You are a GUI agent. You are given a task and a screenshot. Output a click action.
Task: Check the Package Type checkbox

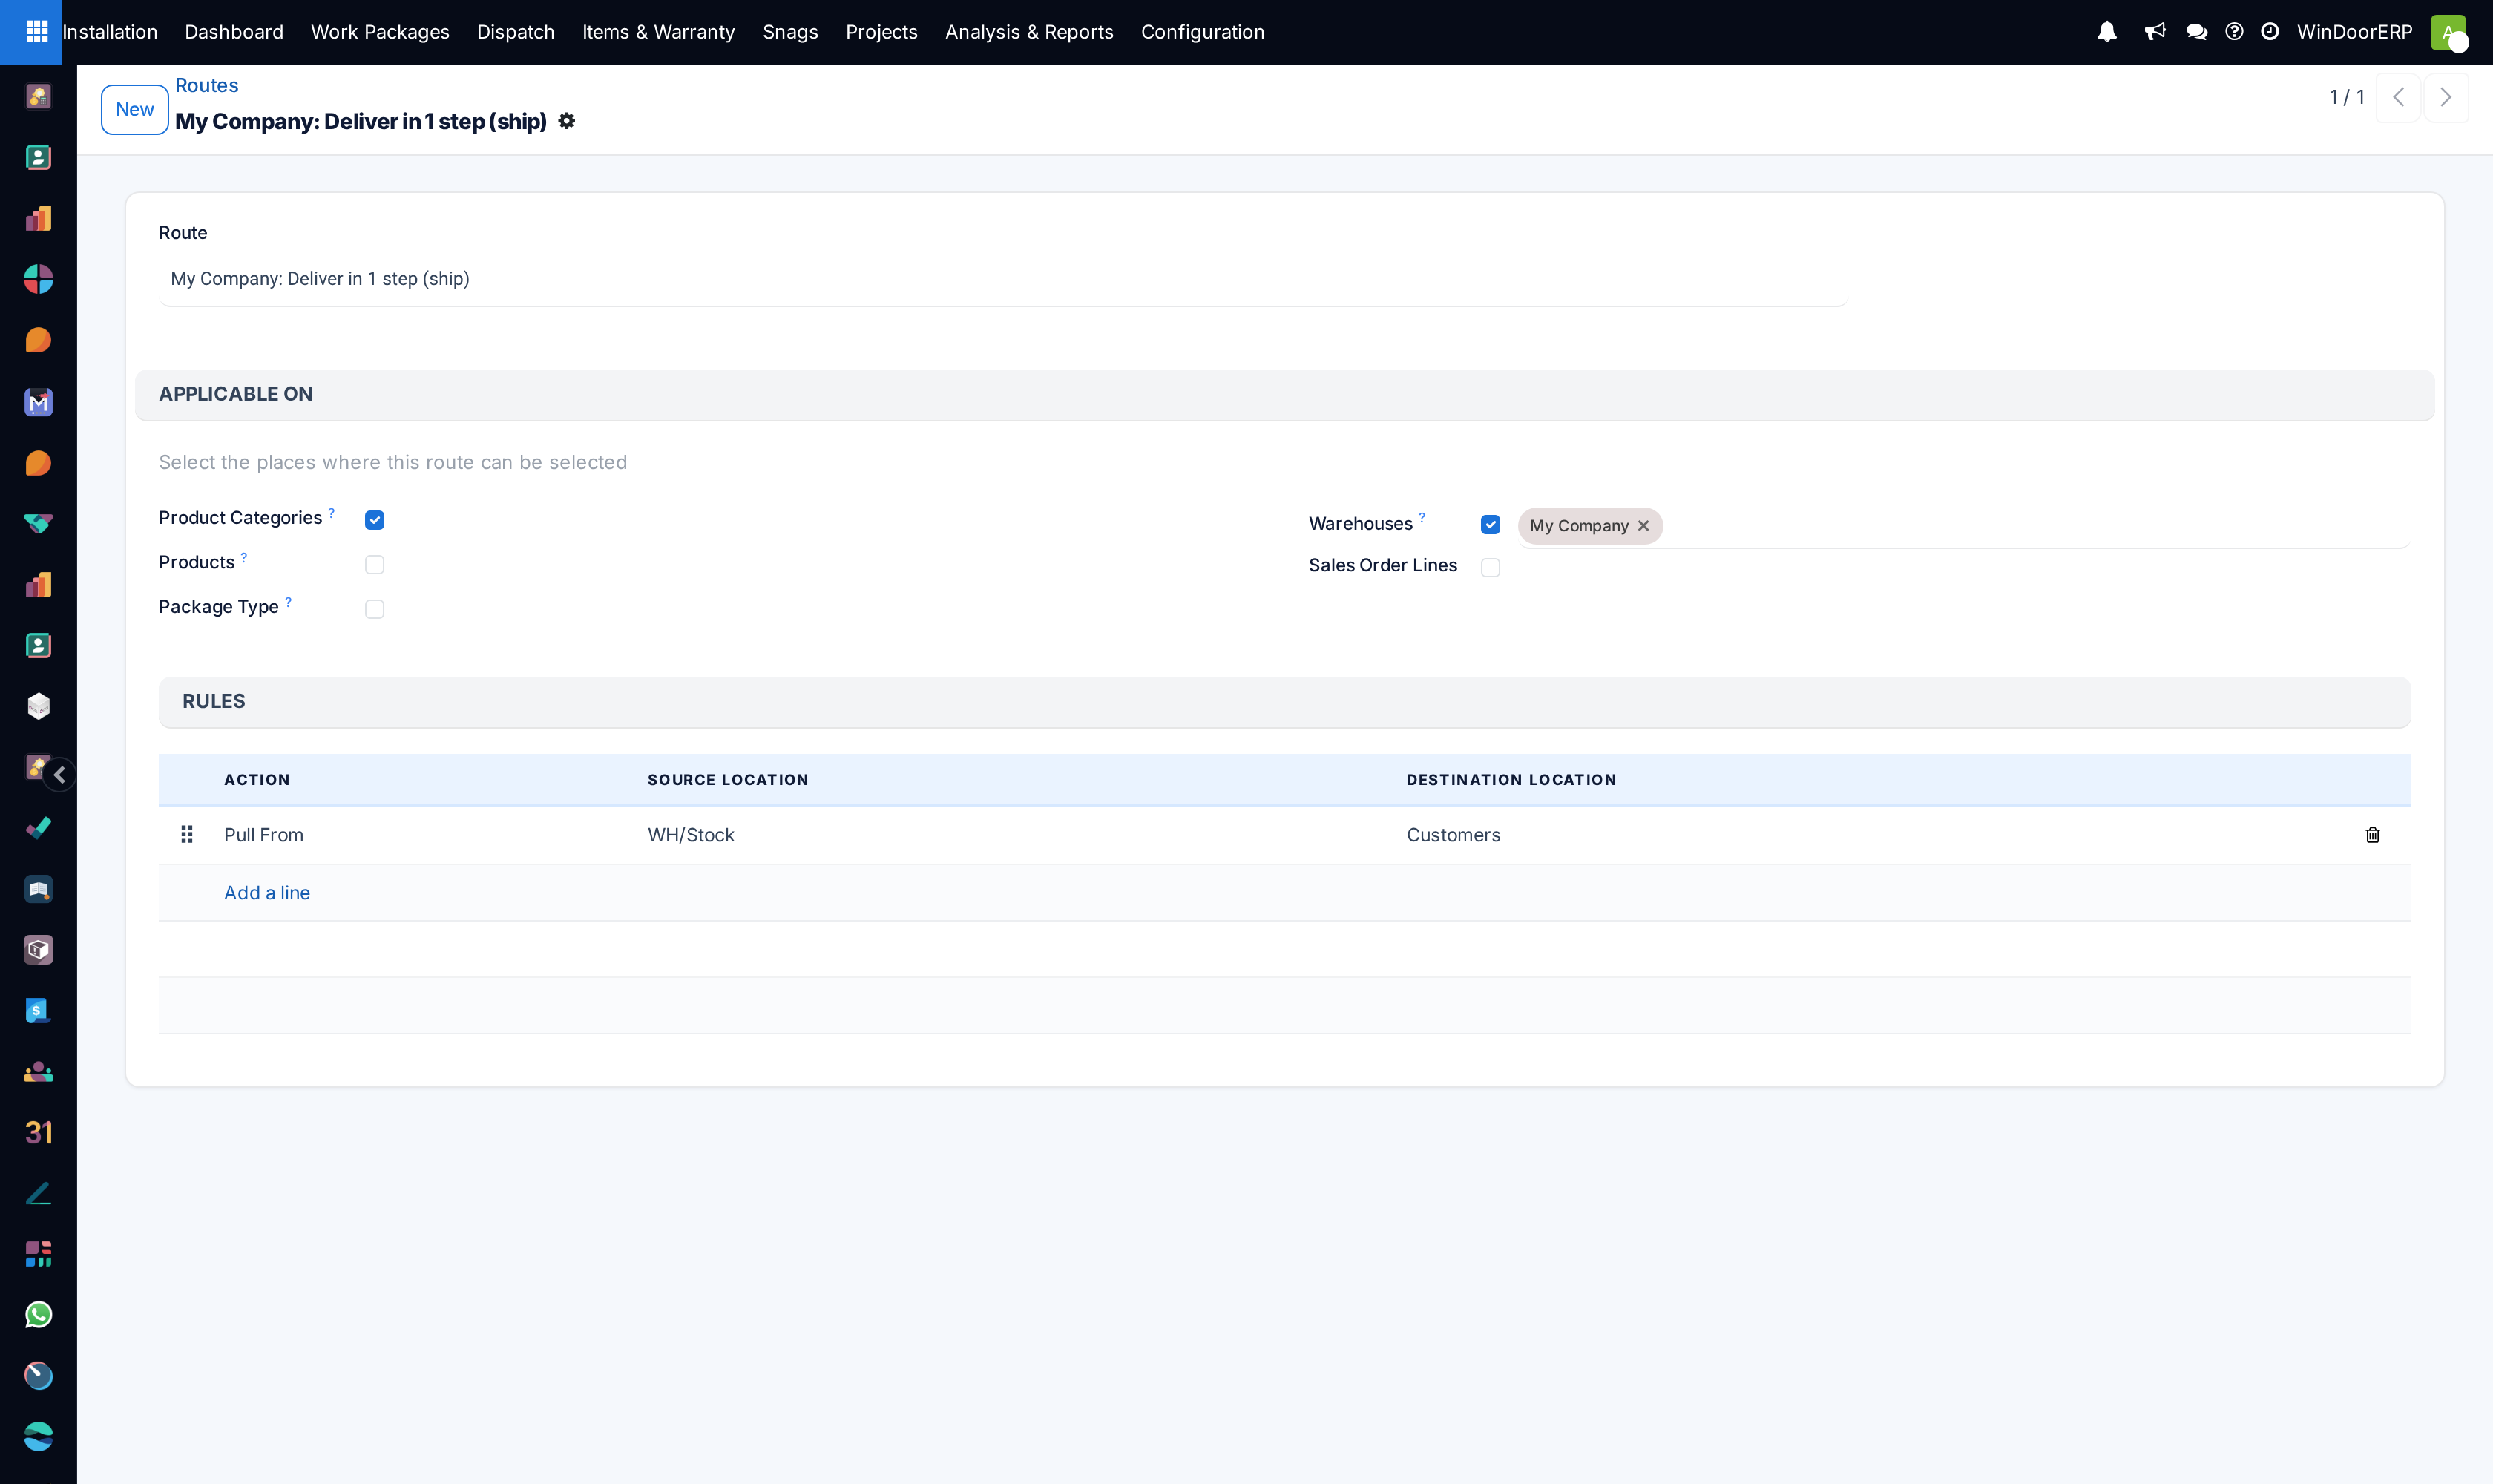(375, 609)
